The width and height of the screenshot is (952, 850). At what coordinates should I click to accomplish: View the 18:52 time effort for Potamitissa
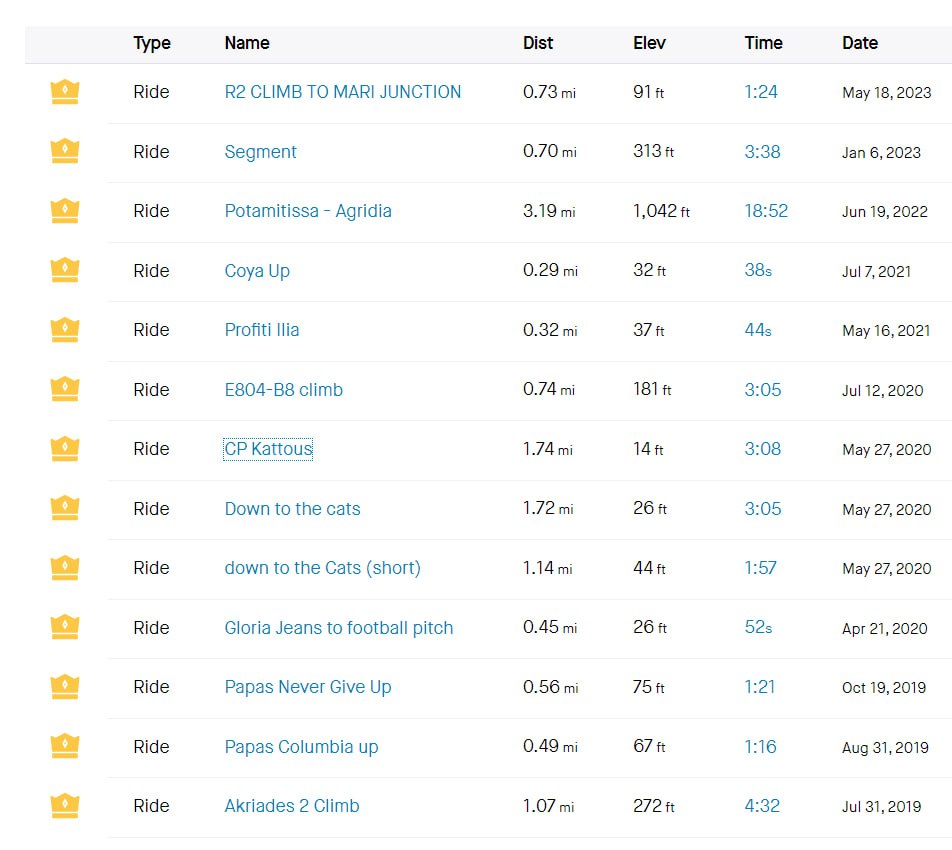coord(766,211)
